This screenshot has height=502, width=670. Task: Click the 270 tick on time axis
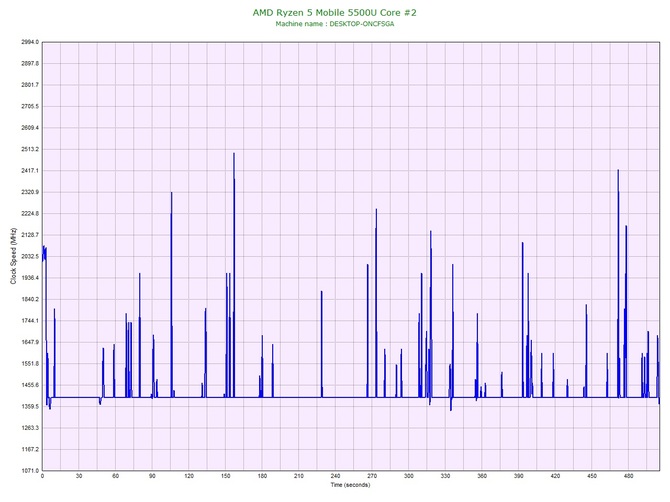point(372,476)
